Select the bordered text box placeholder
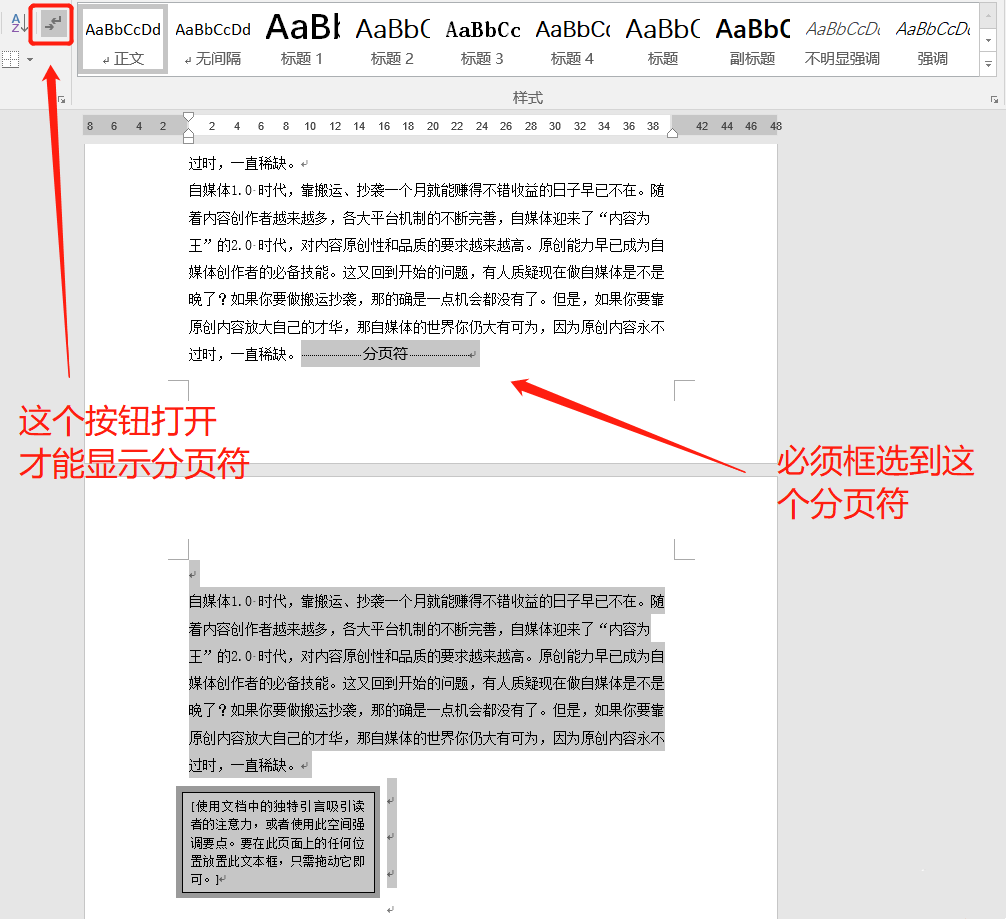1006x919 pixels. coord(277,840)
